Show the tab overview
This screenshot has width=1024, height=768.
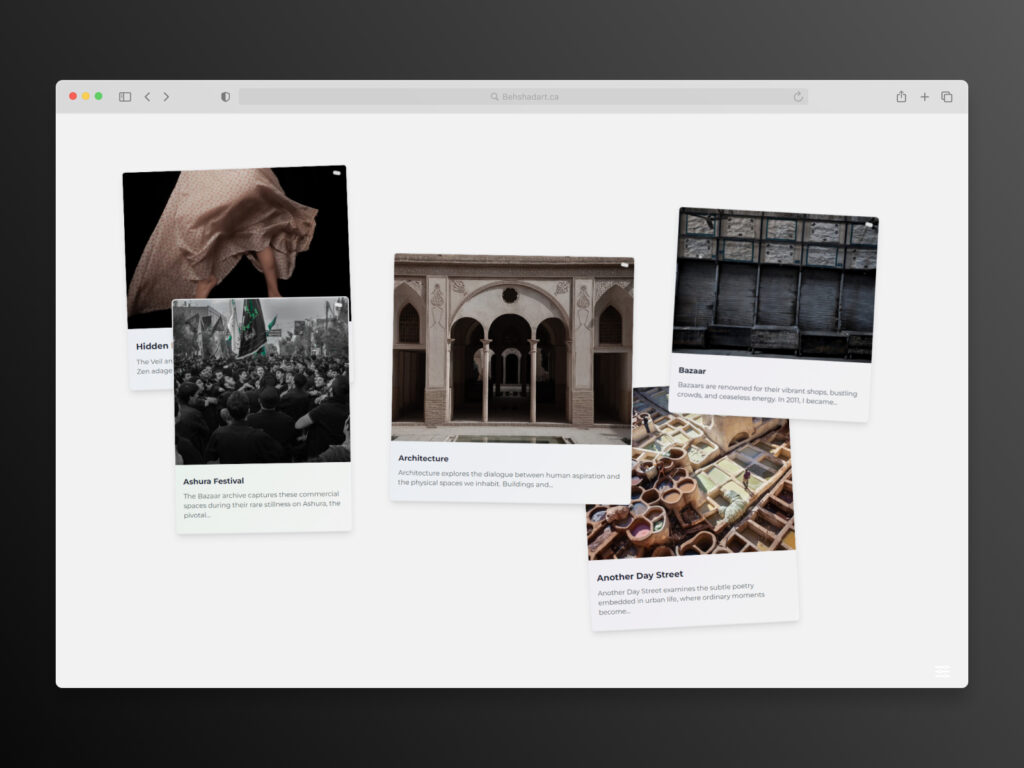[x=947, y=97]
